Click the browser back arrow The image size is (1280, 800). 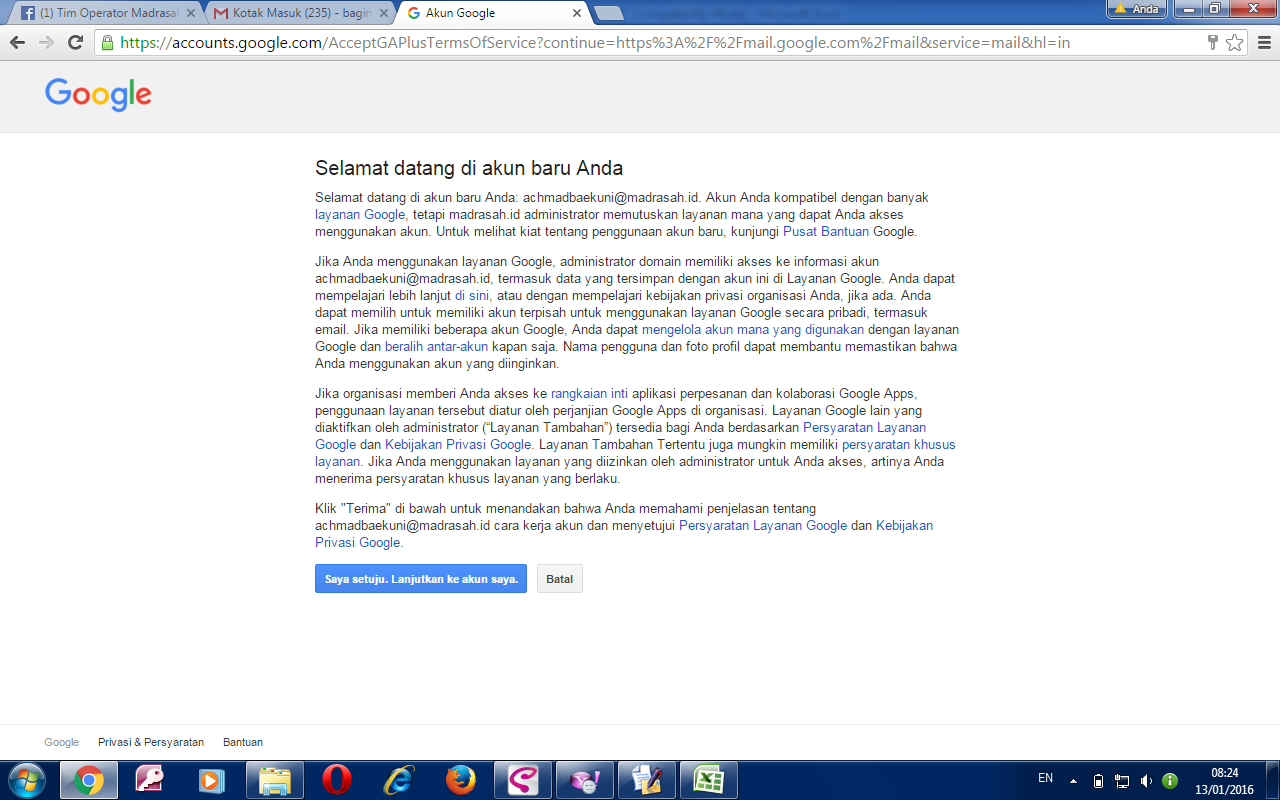(x=17, y=43)
